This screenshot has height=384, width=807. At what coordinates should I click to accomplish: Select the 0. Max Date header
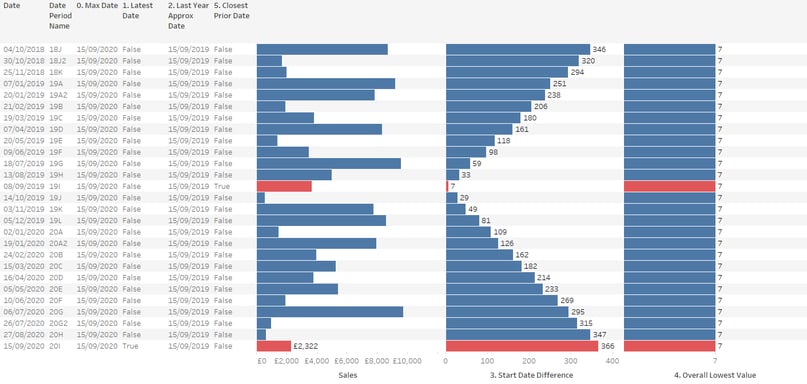pos(98,6)
